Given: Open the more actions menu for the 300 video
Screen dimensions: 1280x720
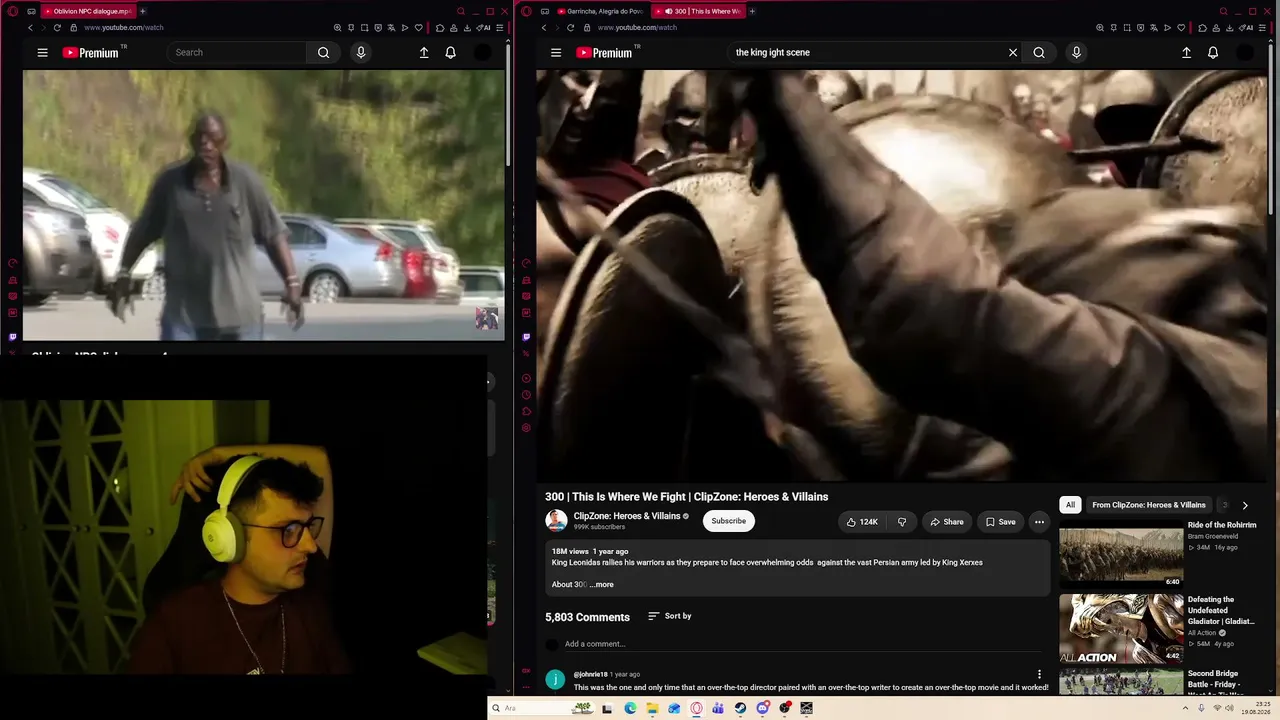Looking at the screenshot, I should pyautogui.click(x=1039, y=522).
